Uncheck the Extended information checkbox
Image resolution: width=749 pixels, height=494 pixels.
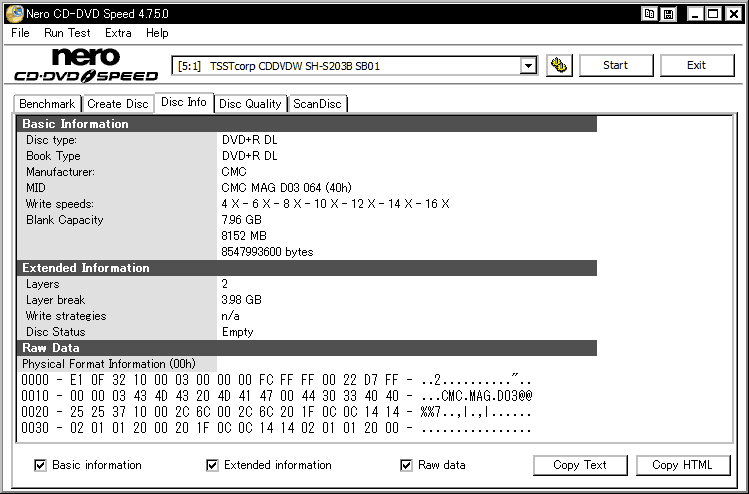pos(212,465)
